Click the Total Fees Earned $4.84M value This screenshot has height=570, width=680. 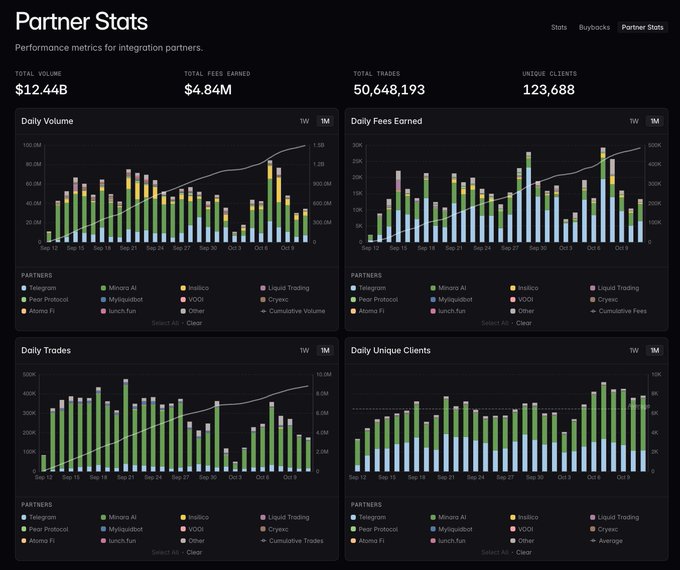point(208,90)
